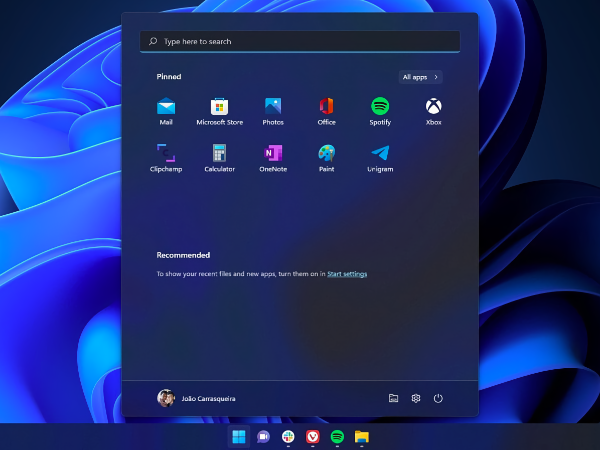Open Settings via the gear icon
The image size is (600, 450).
[x=416, y=398]
